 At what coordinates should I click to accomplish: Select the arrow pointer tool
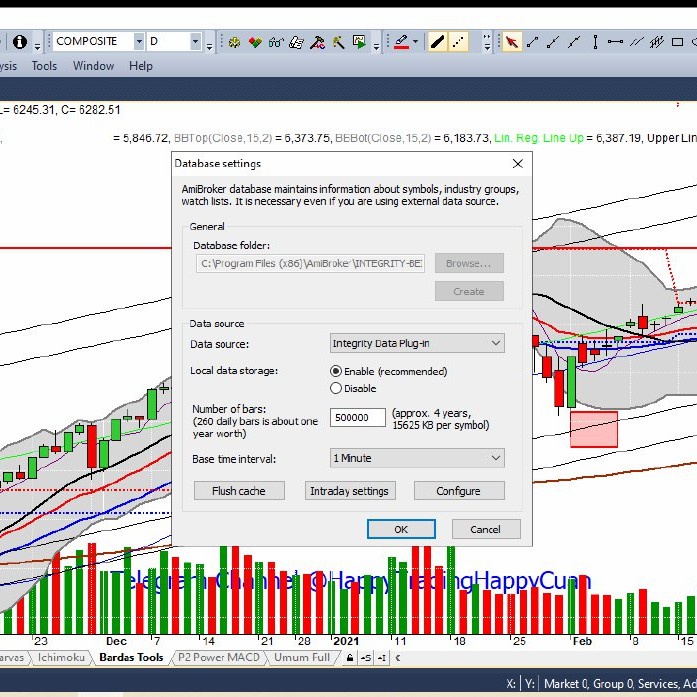pyautogui.click(x=512, y=42)
